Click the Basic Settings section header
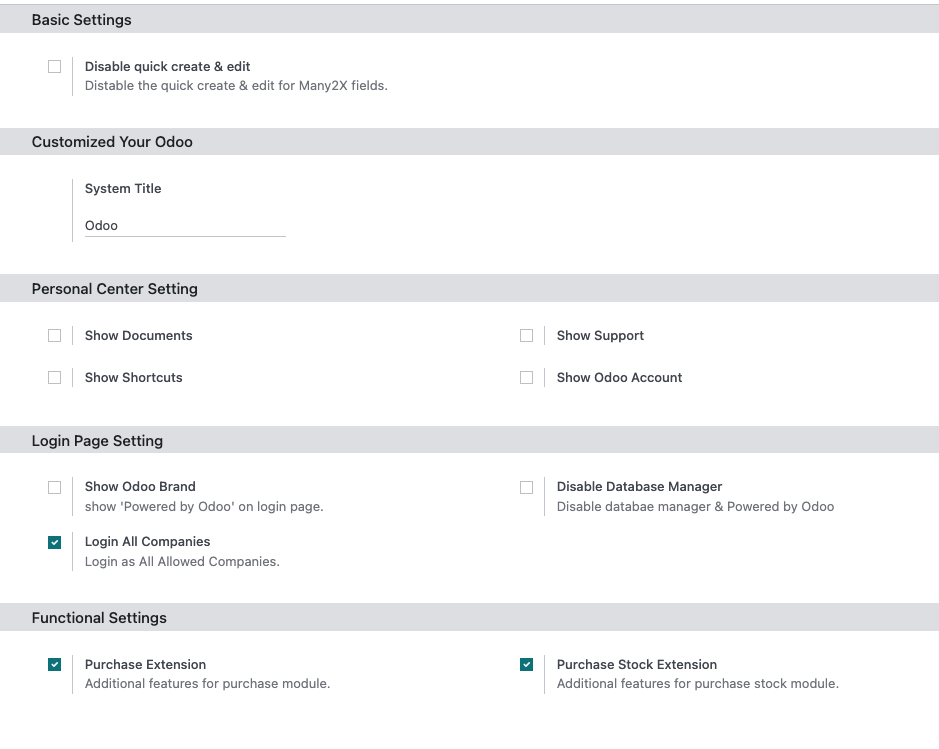The image size is (939, 749). pyautogui.click(x=82, y=20)
